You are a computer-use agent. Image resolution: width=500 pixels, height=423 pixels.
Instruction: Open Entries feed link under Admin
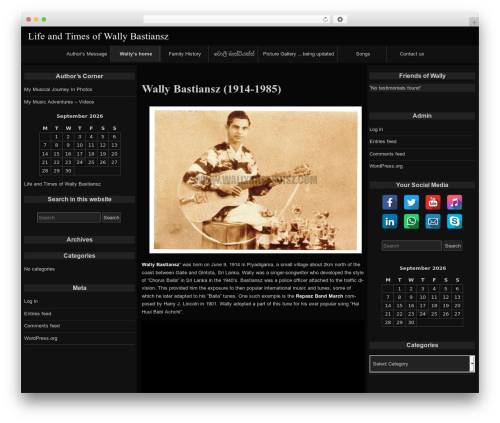point(383,141)
